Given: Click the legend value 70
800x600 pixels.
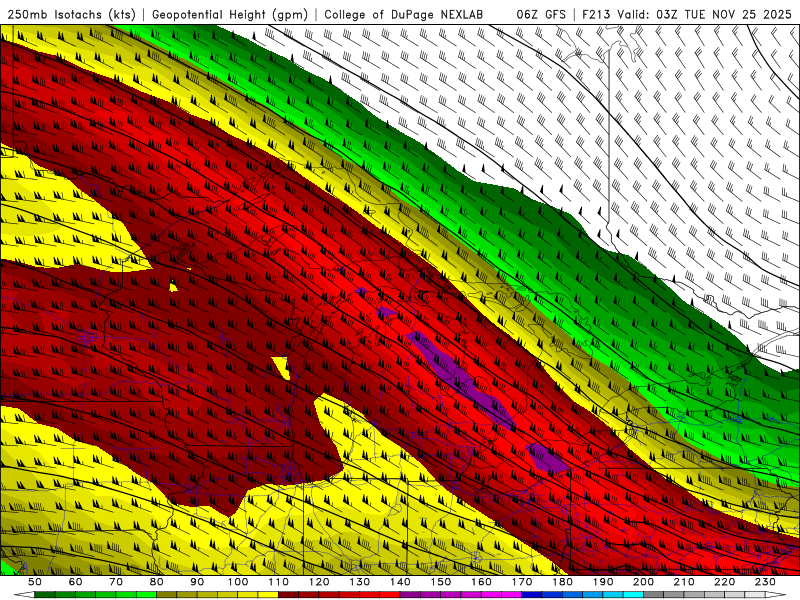Looking at the screenshot, I should 116,582.
